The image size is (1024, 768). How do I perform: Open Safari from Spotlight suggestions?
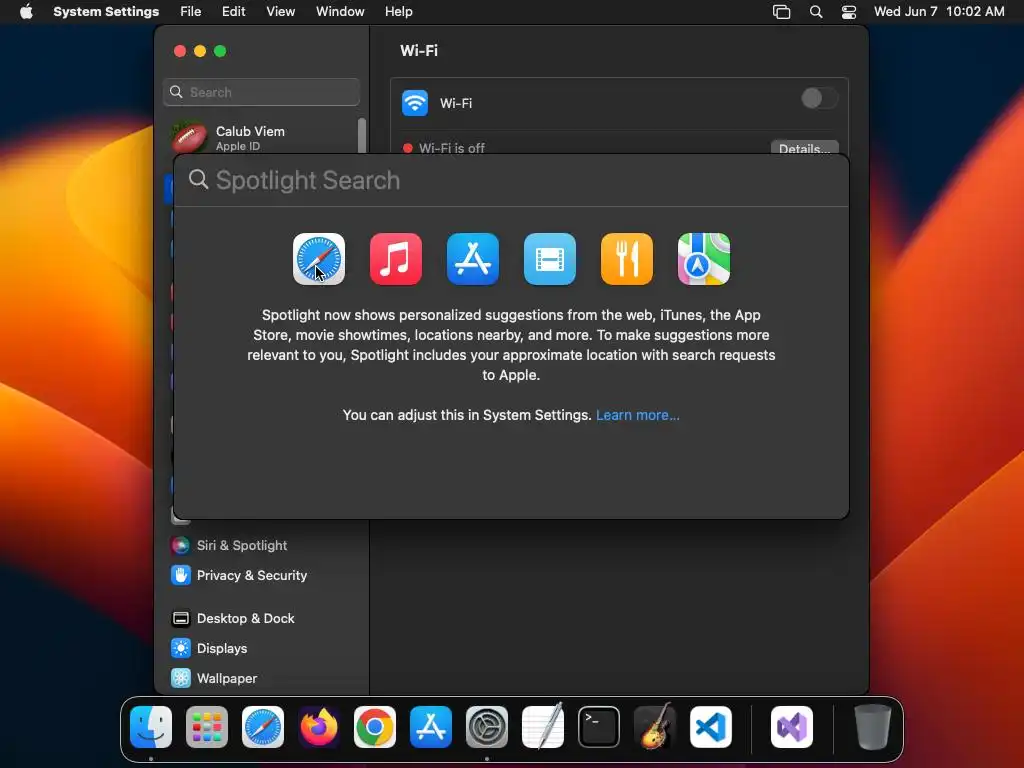click(319, 259)
